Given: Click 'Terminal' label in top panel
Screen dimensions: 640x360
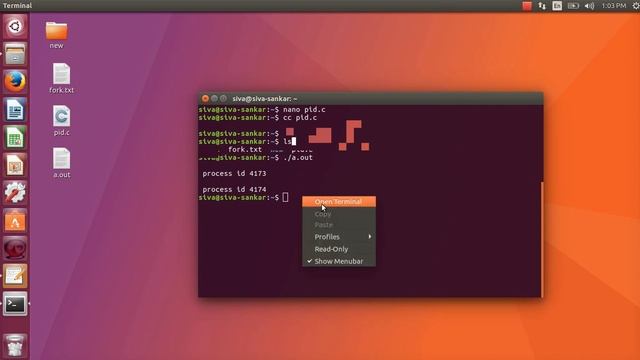Looking at the screenshot, I should click(x=17, y=6).
